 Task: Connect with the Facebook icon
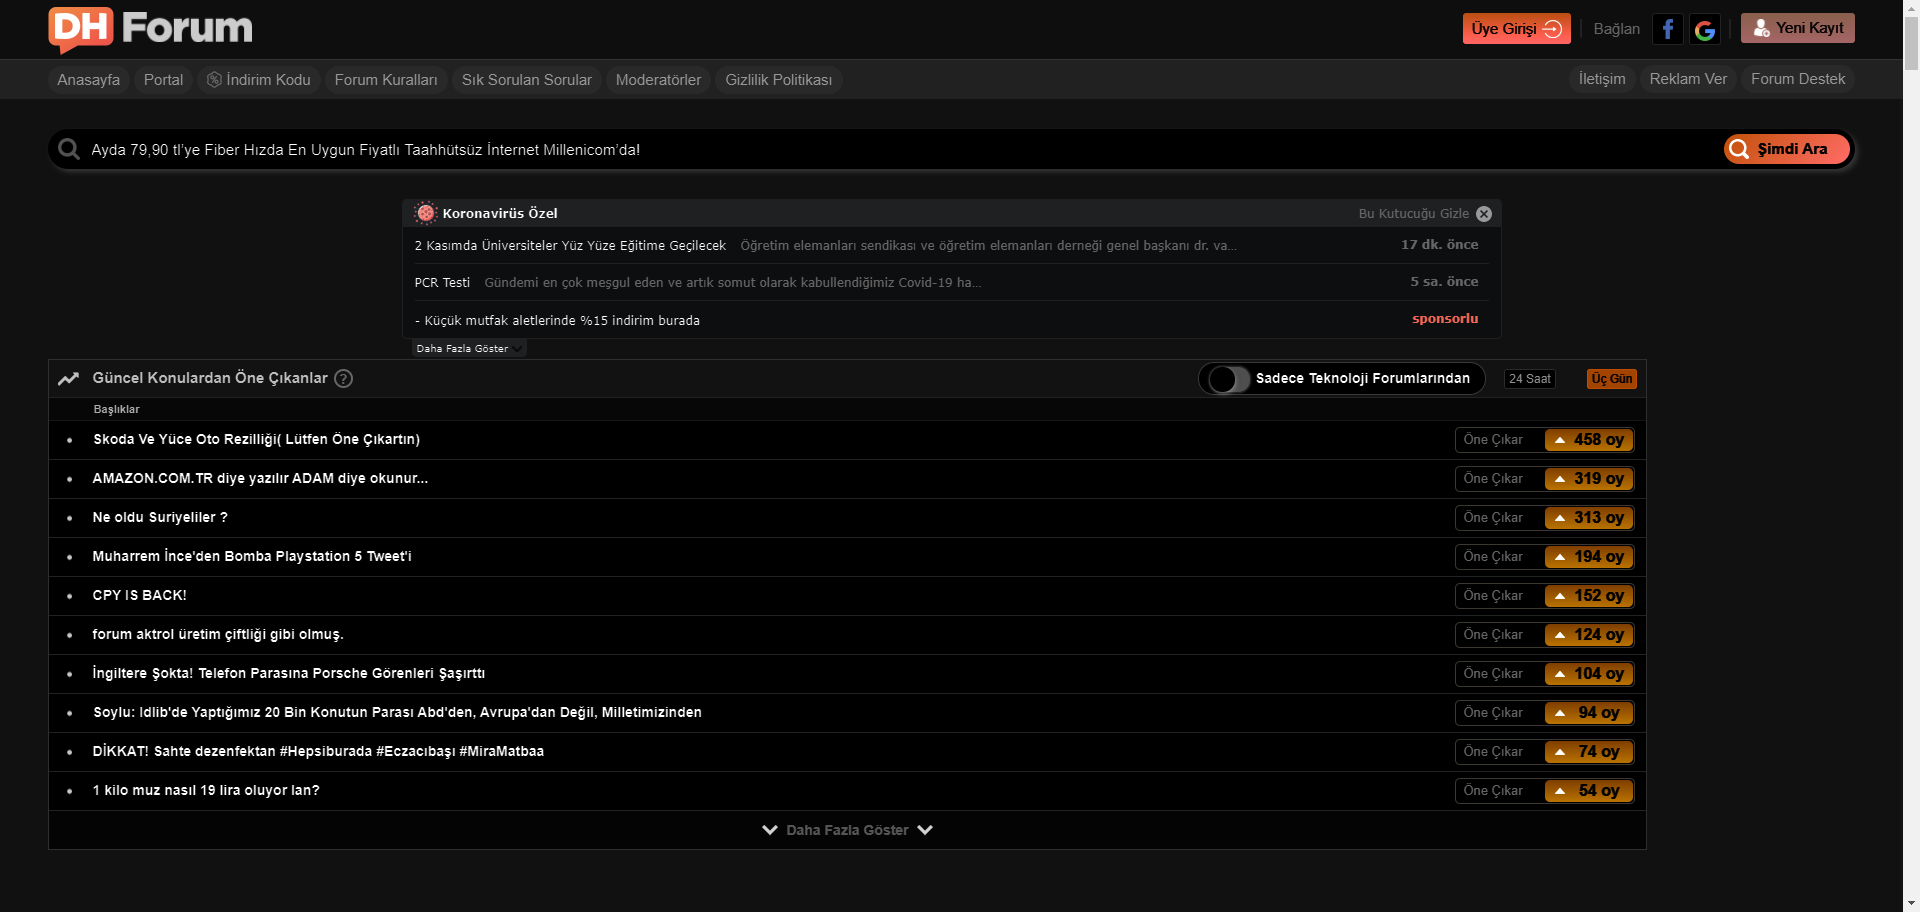click(x=1667, y=29)
